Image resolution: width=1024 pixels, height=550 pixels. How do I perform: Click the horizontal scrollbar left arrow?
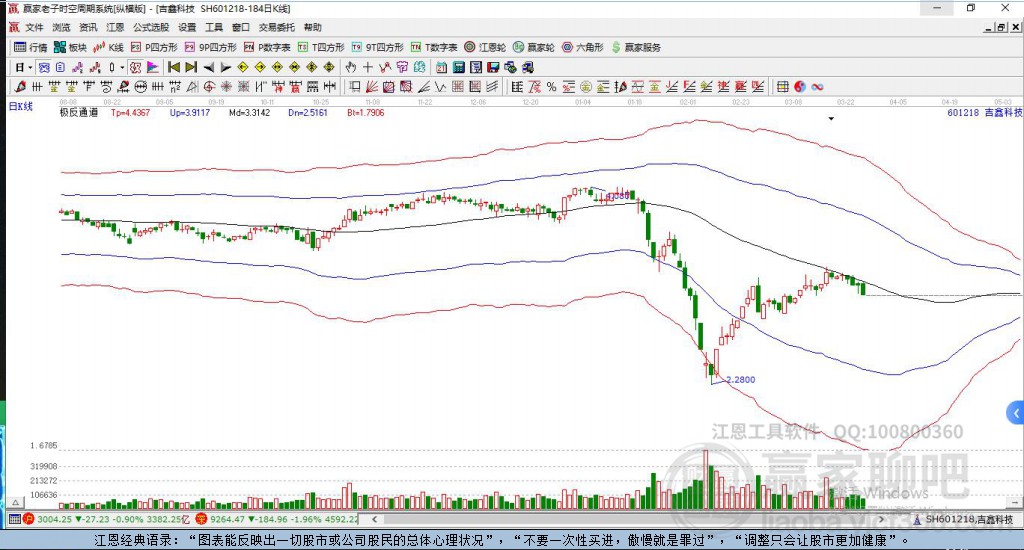(374, 519)
